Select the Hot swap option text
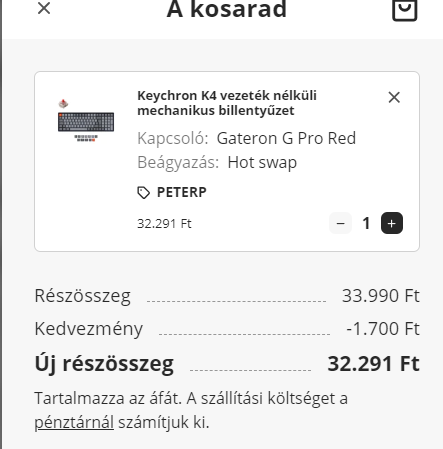Image resolution: width=443 pixels, height=449 pixels. (x=262, y=163)
